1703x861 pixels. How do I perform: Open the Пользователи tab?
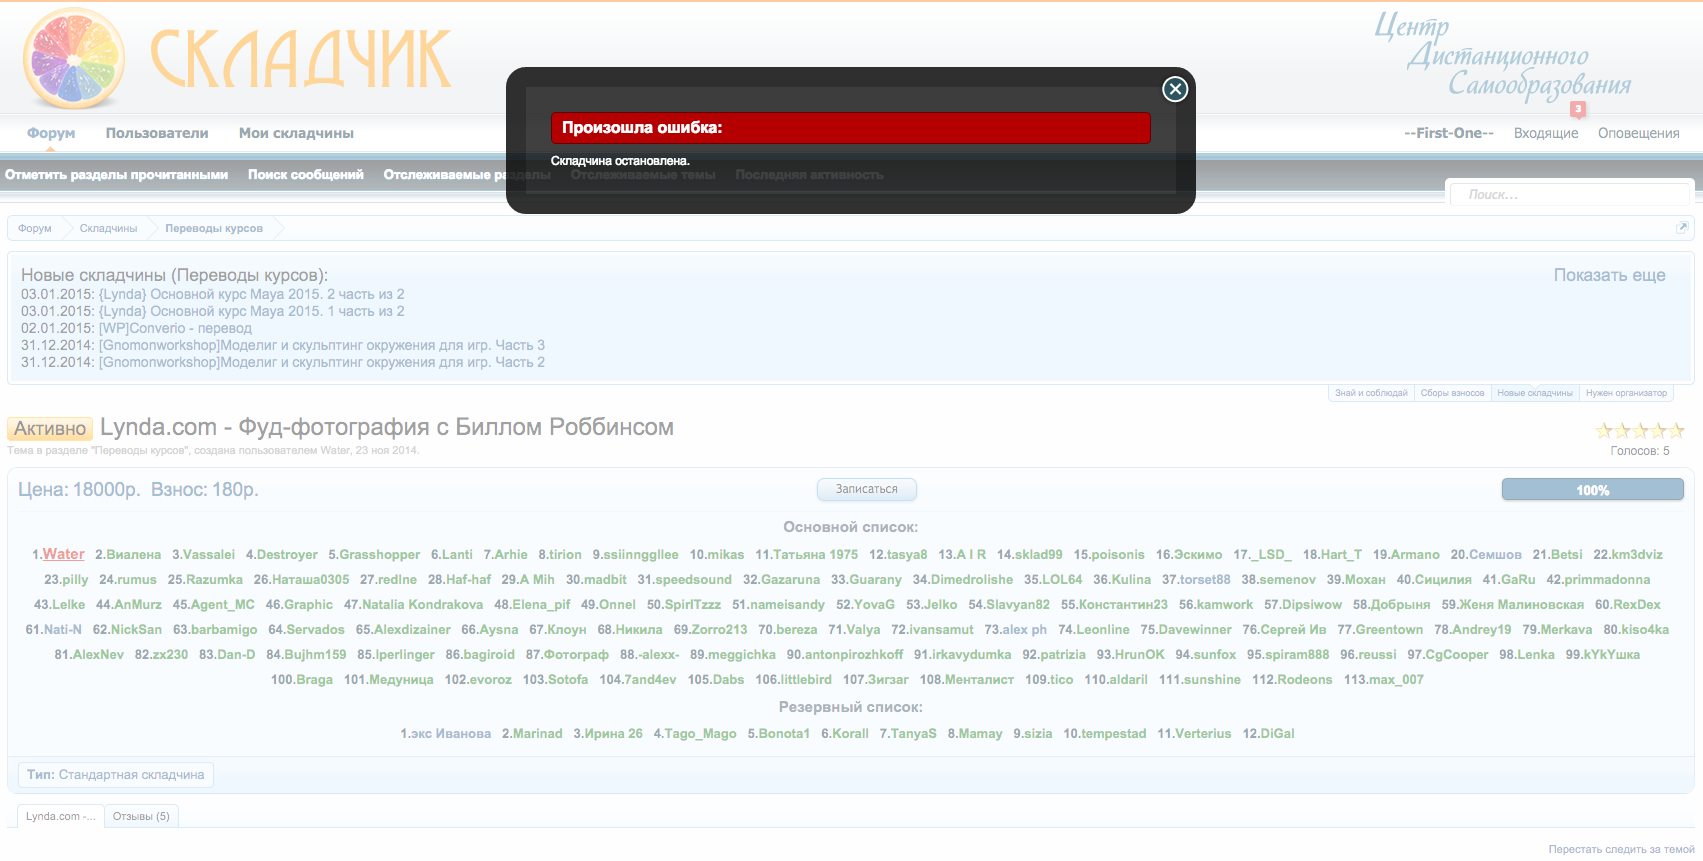point(157,133)
